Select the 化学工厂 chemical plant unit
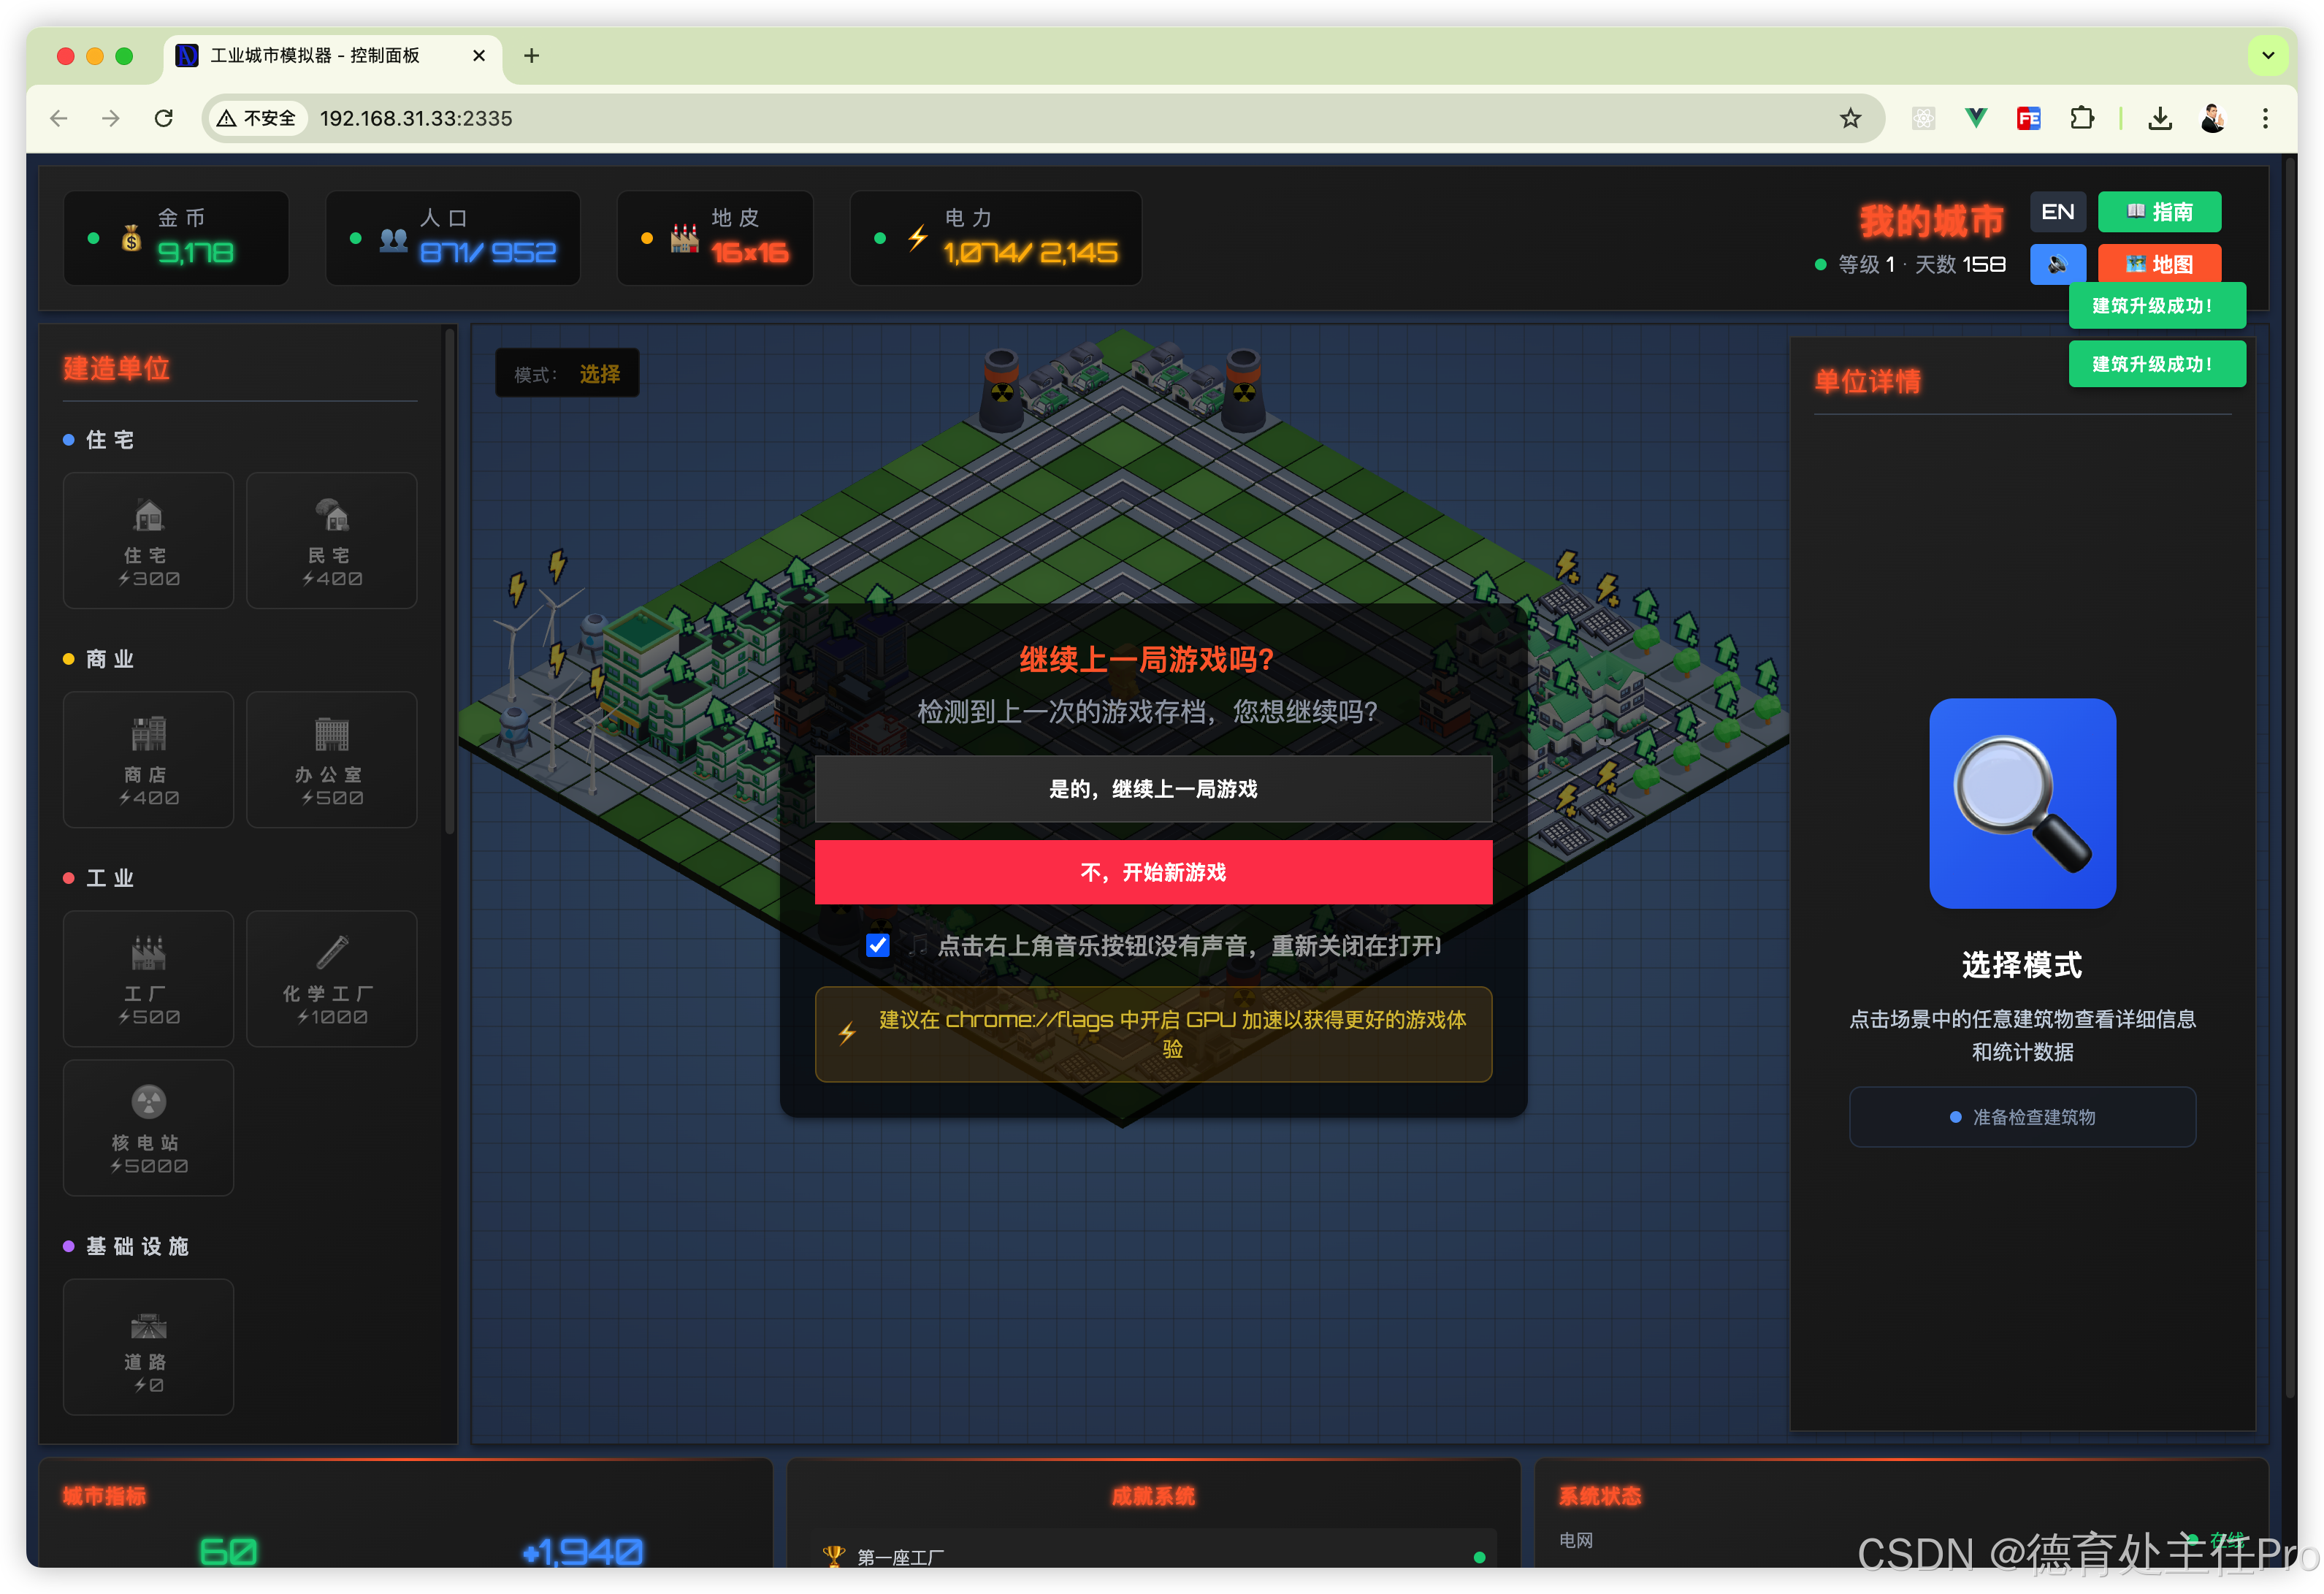The width and height of the screenshot is (2324, 1594). pos(331,978)
